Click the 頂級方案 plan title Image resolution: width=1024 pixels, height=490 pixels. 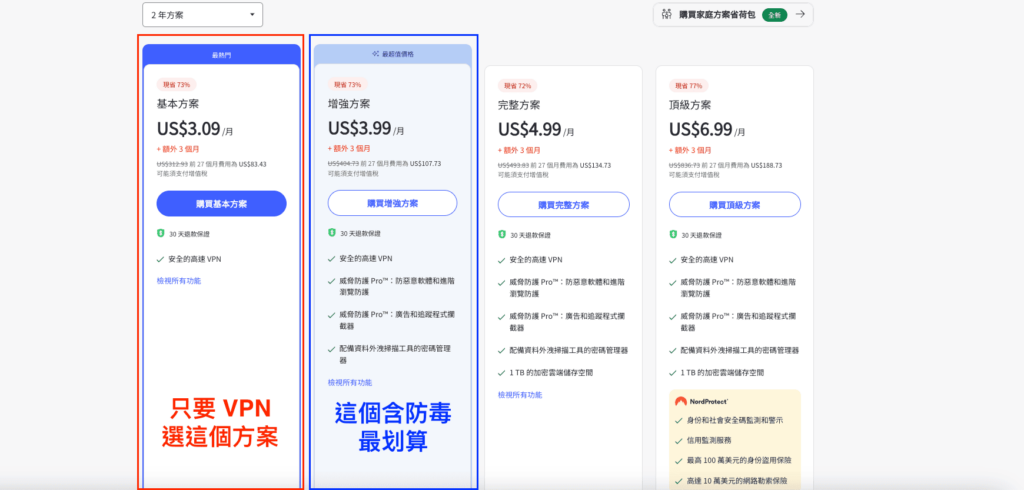coord(690,105)
